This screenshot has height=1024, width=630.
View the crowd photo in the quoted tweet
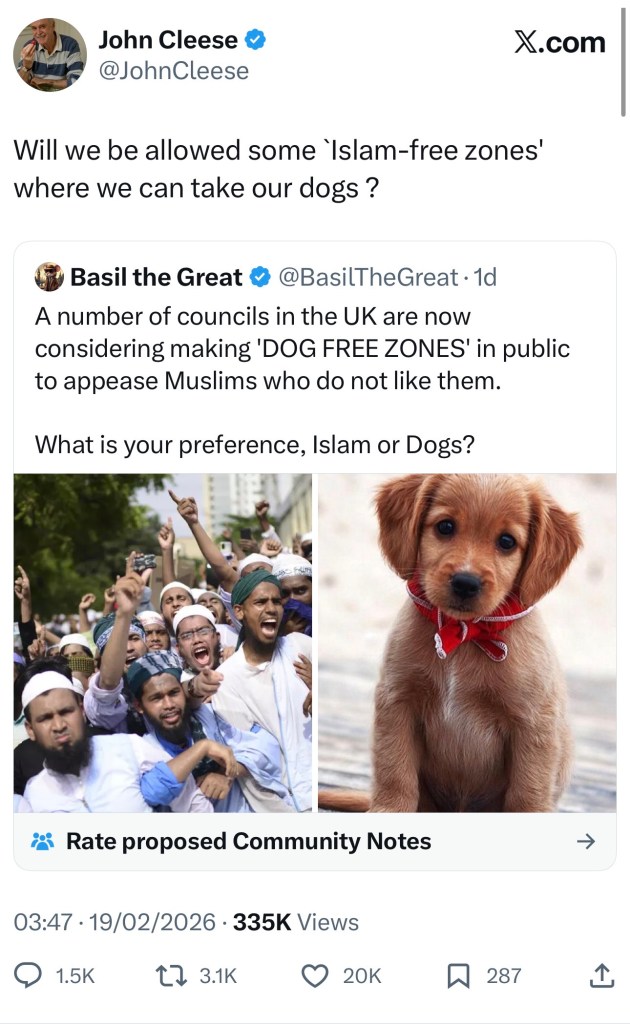(x=163, y=643)
